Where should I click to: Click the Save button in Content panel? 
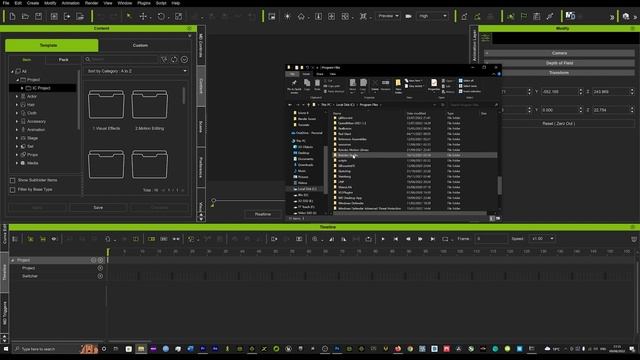click(98, 207)
